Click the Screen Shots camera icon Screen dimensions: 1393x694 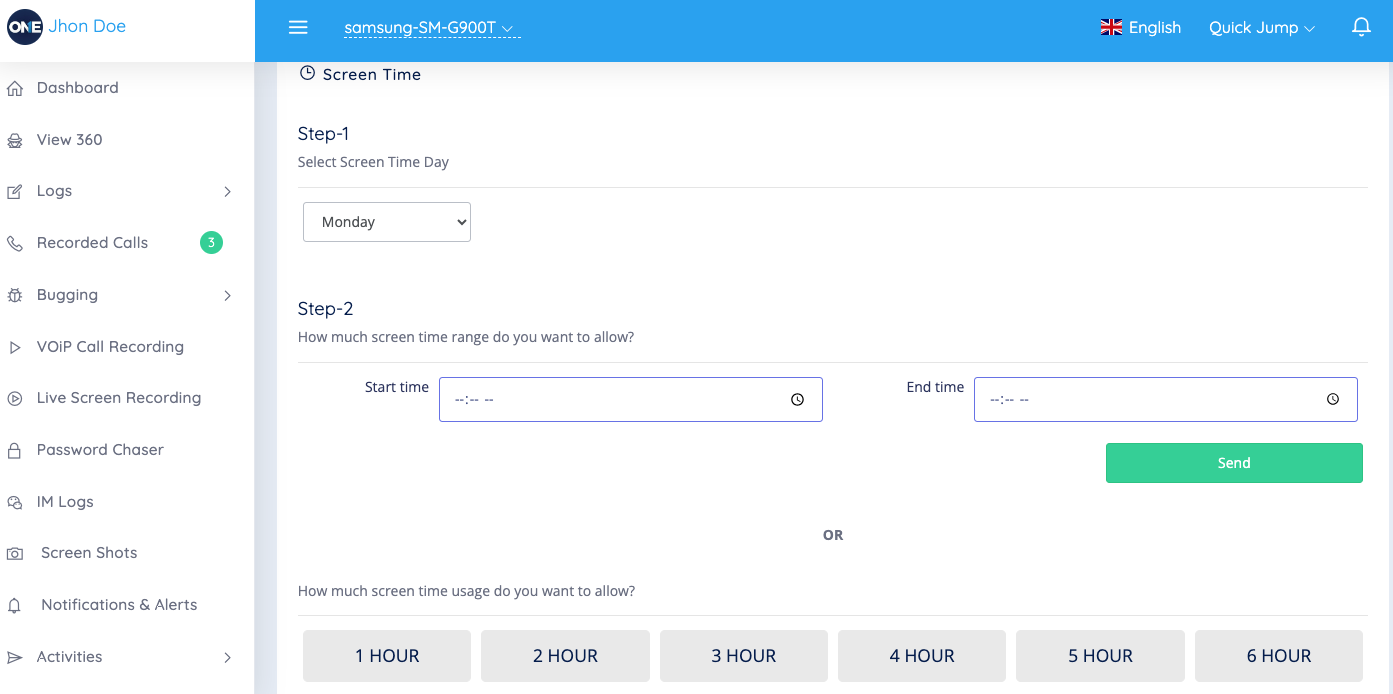[15, 554]
